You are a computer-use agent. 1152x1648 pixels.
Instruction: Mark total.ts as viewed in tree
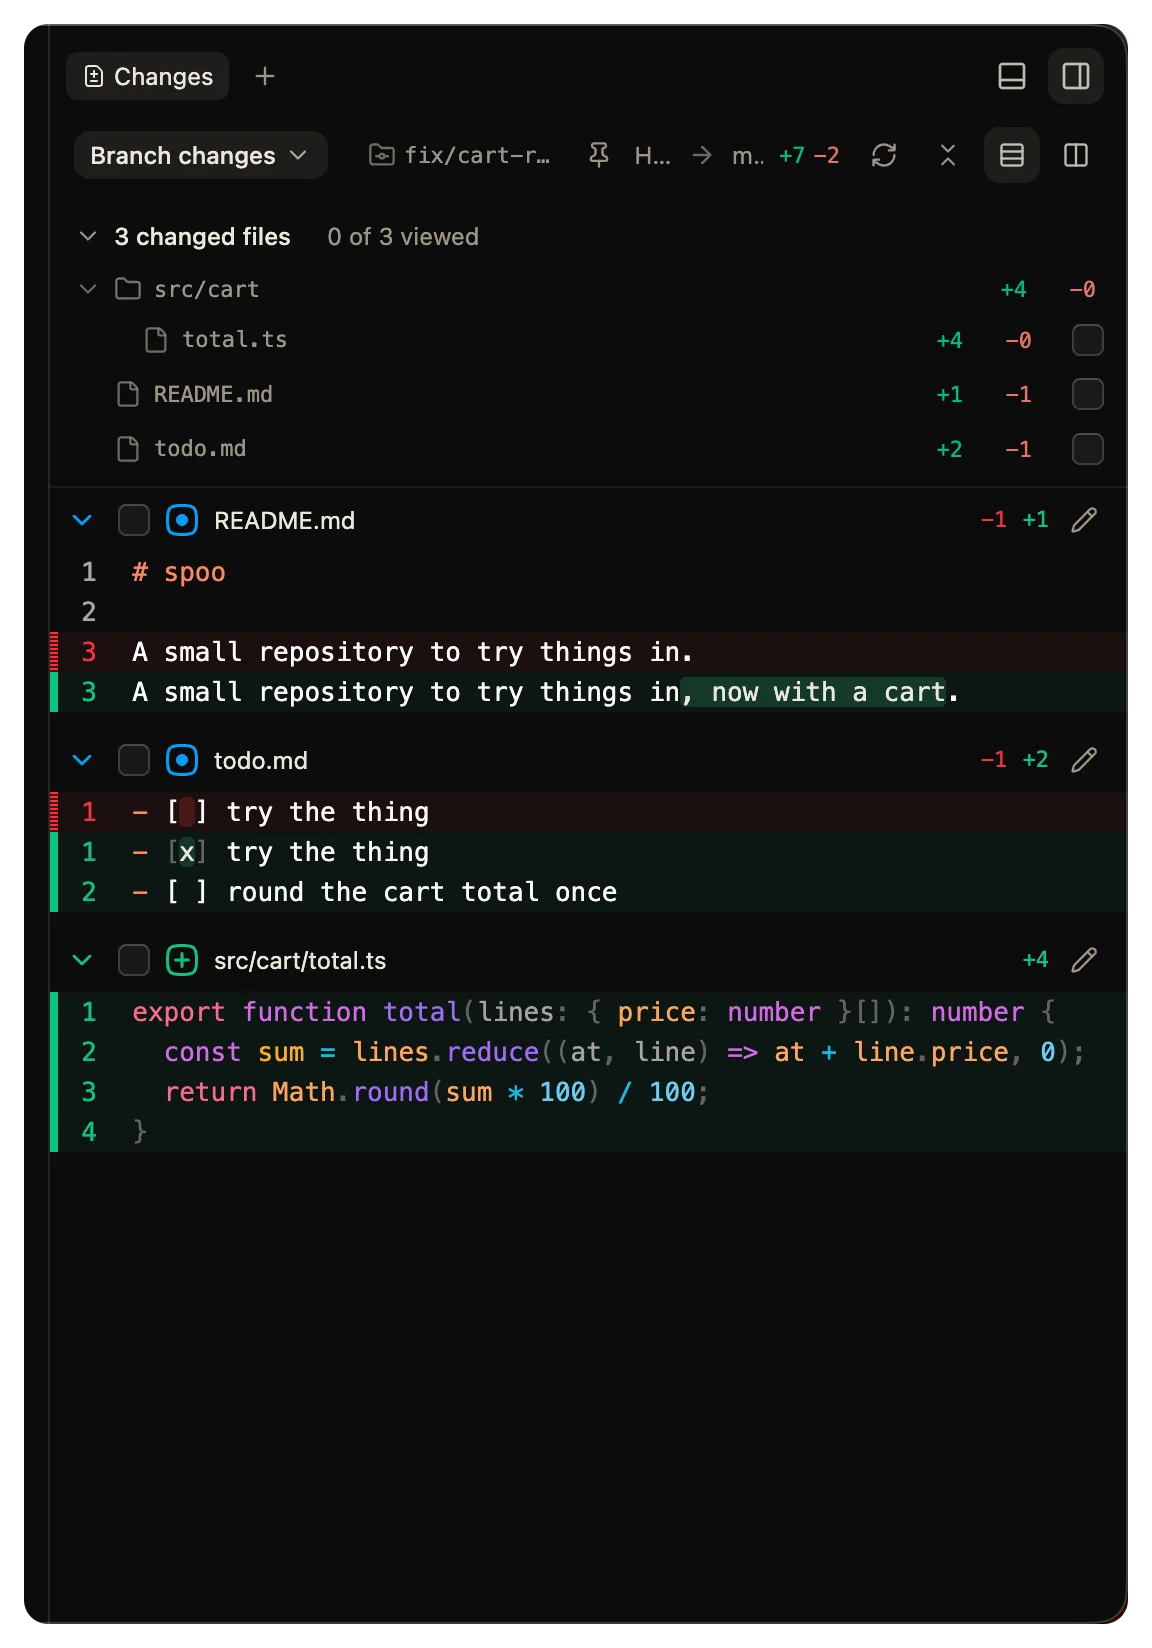coord(1087,340)
